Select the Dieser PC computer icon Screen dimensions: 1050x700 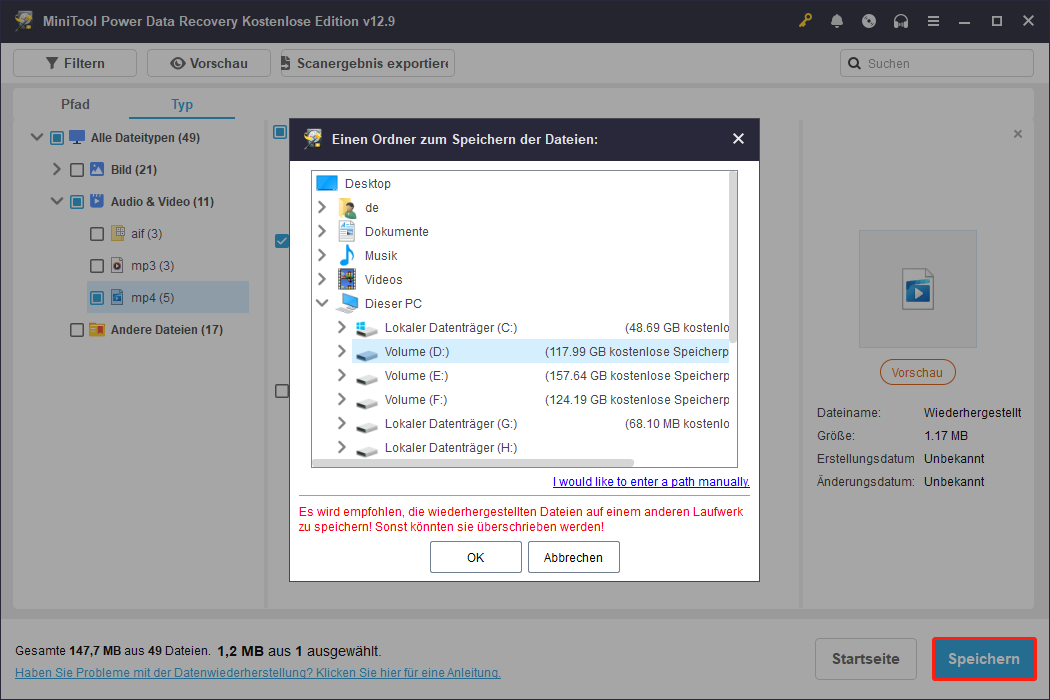pos(347,303)
